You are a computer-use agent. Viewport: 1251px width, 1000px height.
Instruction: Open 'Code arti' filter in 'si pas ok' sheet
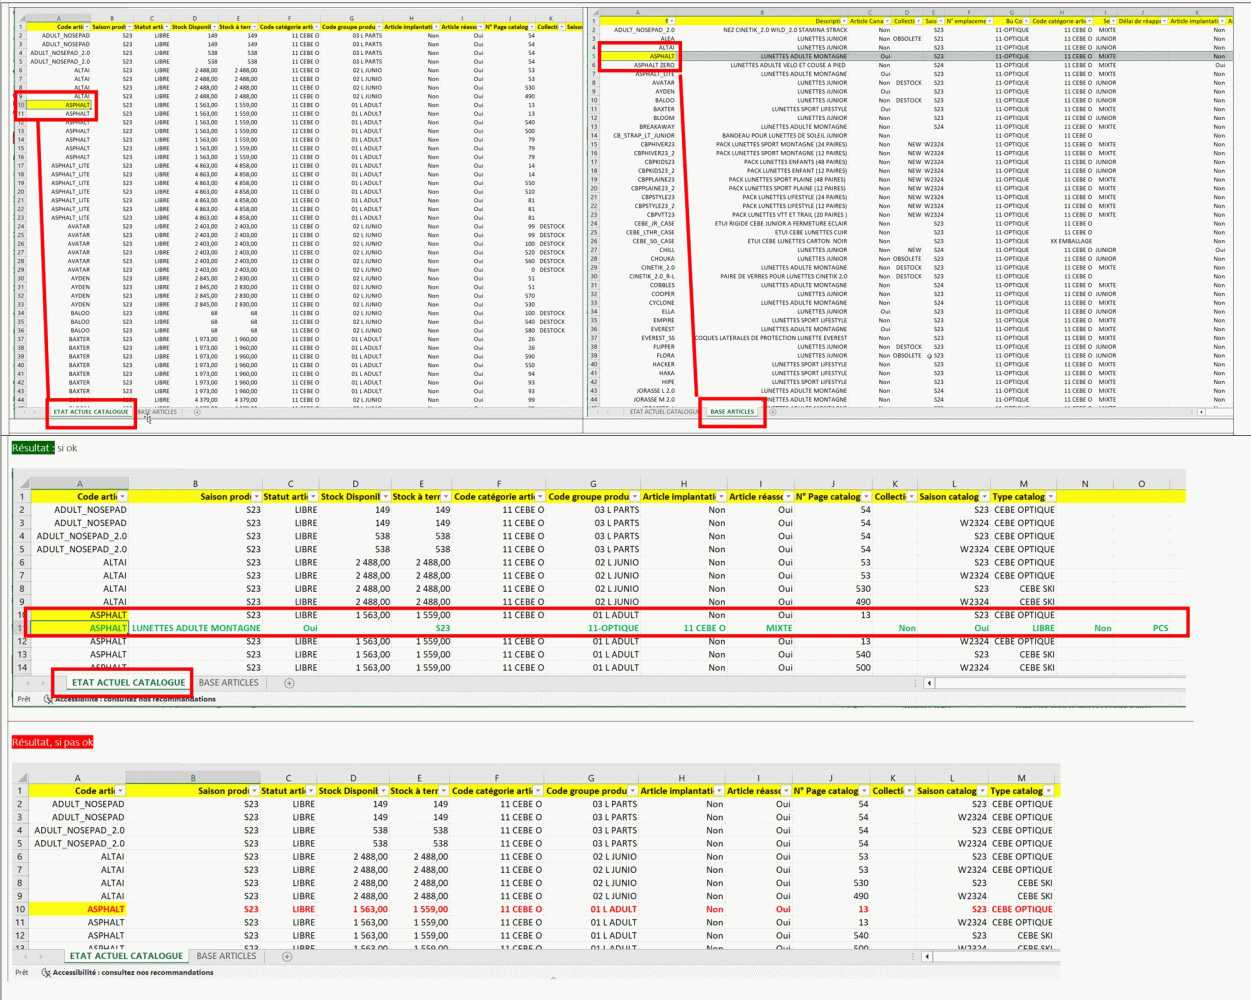click(121, 791)
